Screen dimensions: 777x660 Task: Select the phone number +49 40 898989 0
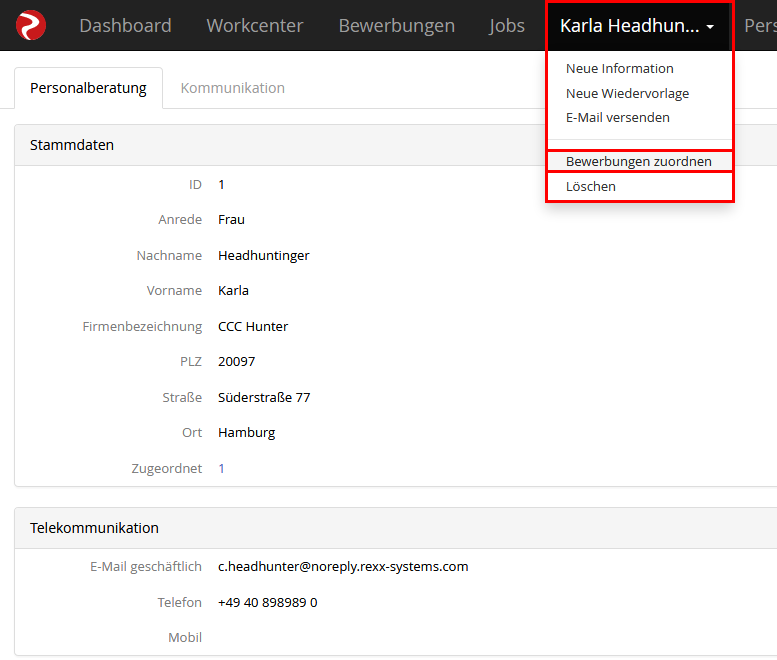click(x=268, y=603)
